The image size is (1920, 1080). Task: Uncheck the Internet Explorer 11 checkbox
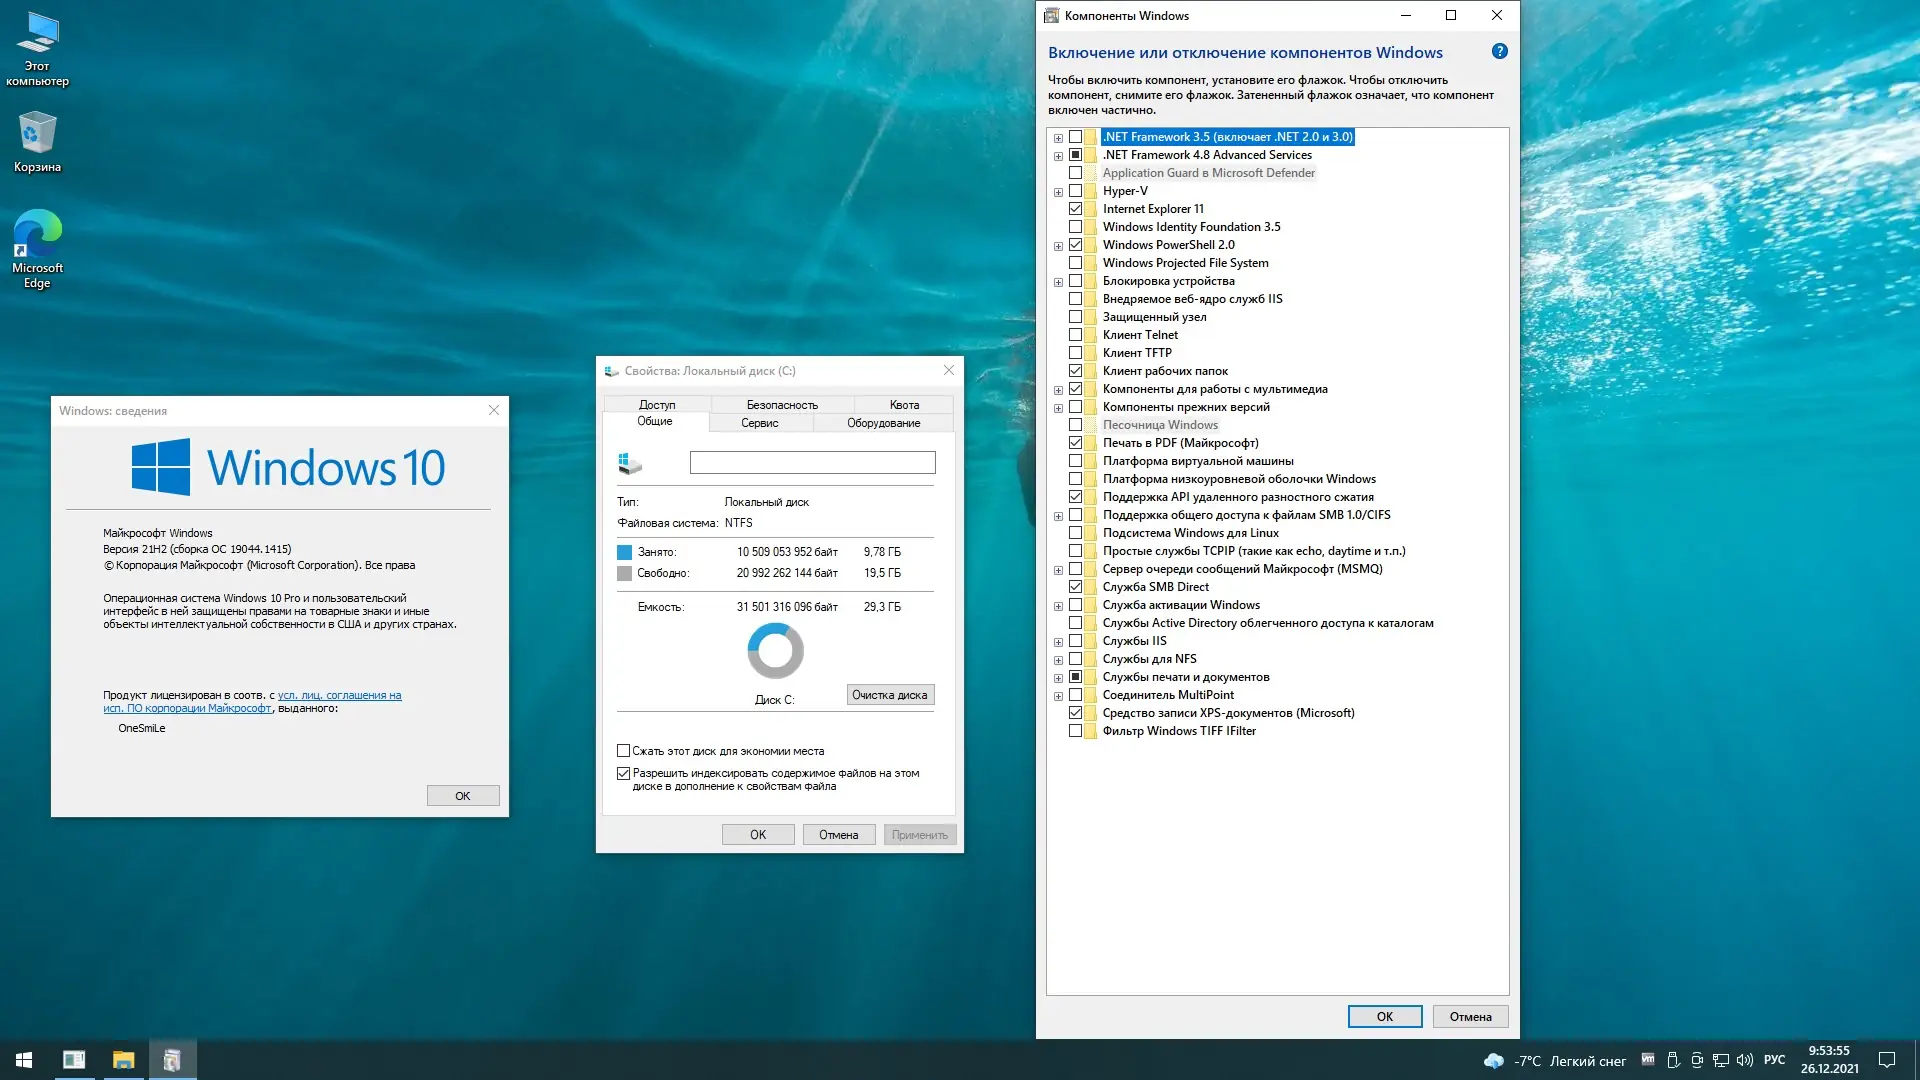(1076, 209)
